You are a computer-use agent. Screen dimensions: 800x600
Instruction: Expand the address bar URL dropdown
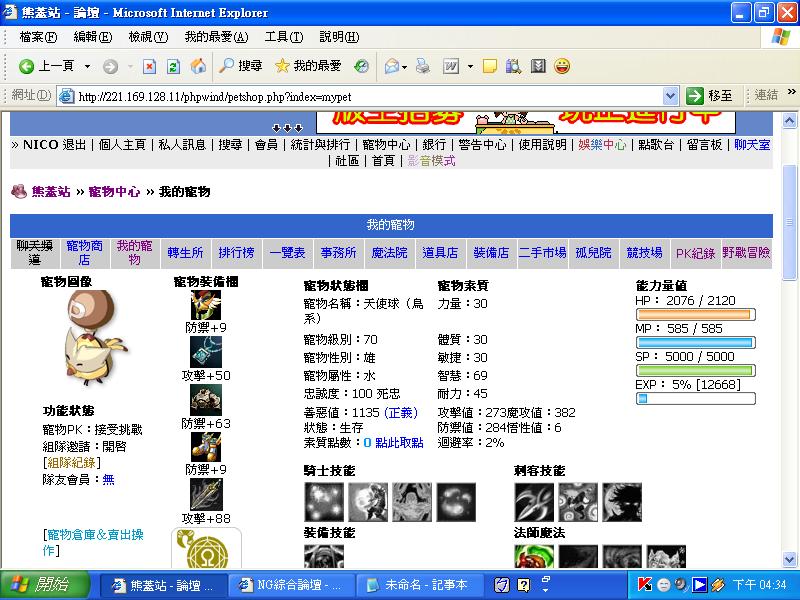point(670,96)
